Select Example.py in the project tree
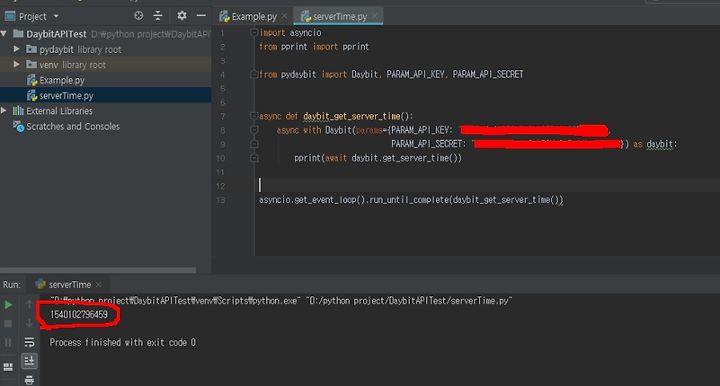 click(x=62, y=80)
